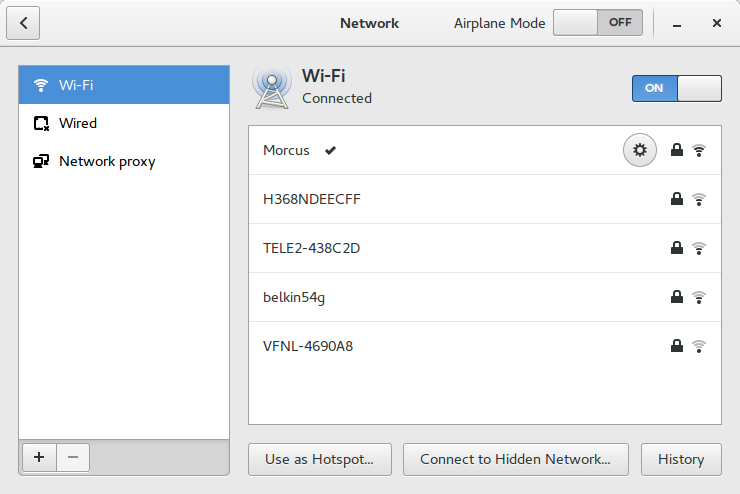Click the back arrow button
The image size is (740, 494).
tap(23, 23)
